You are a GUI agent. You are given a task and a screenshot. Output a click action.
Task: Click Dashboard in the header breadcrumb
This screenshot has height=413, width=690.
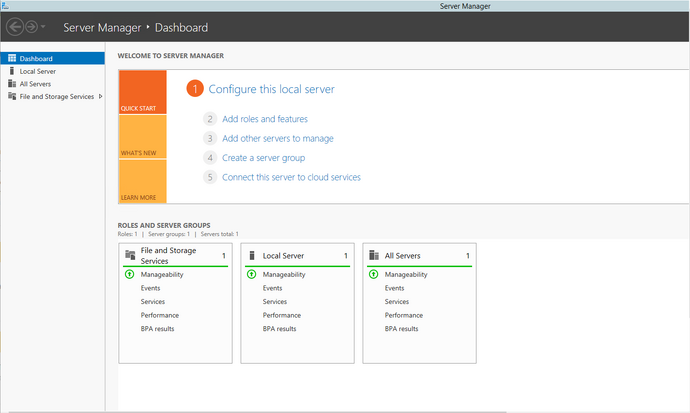pos(181,27)
